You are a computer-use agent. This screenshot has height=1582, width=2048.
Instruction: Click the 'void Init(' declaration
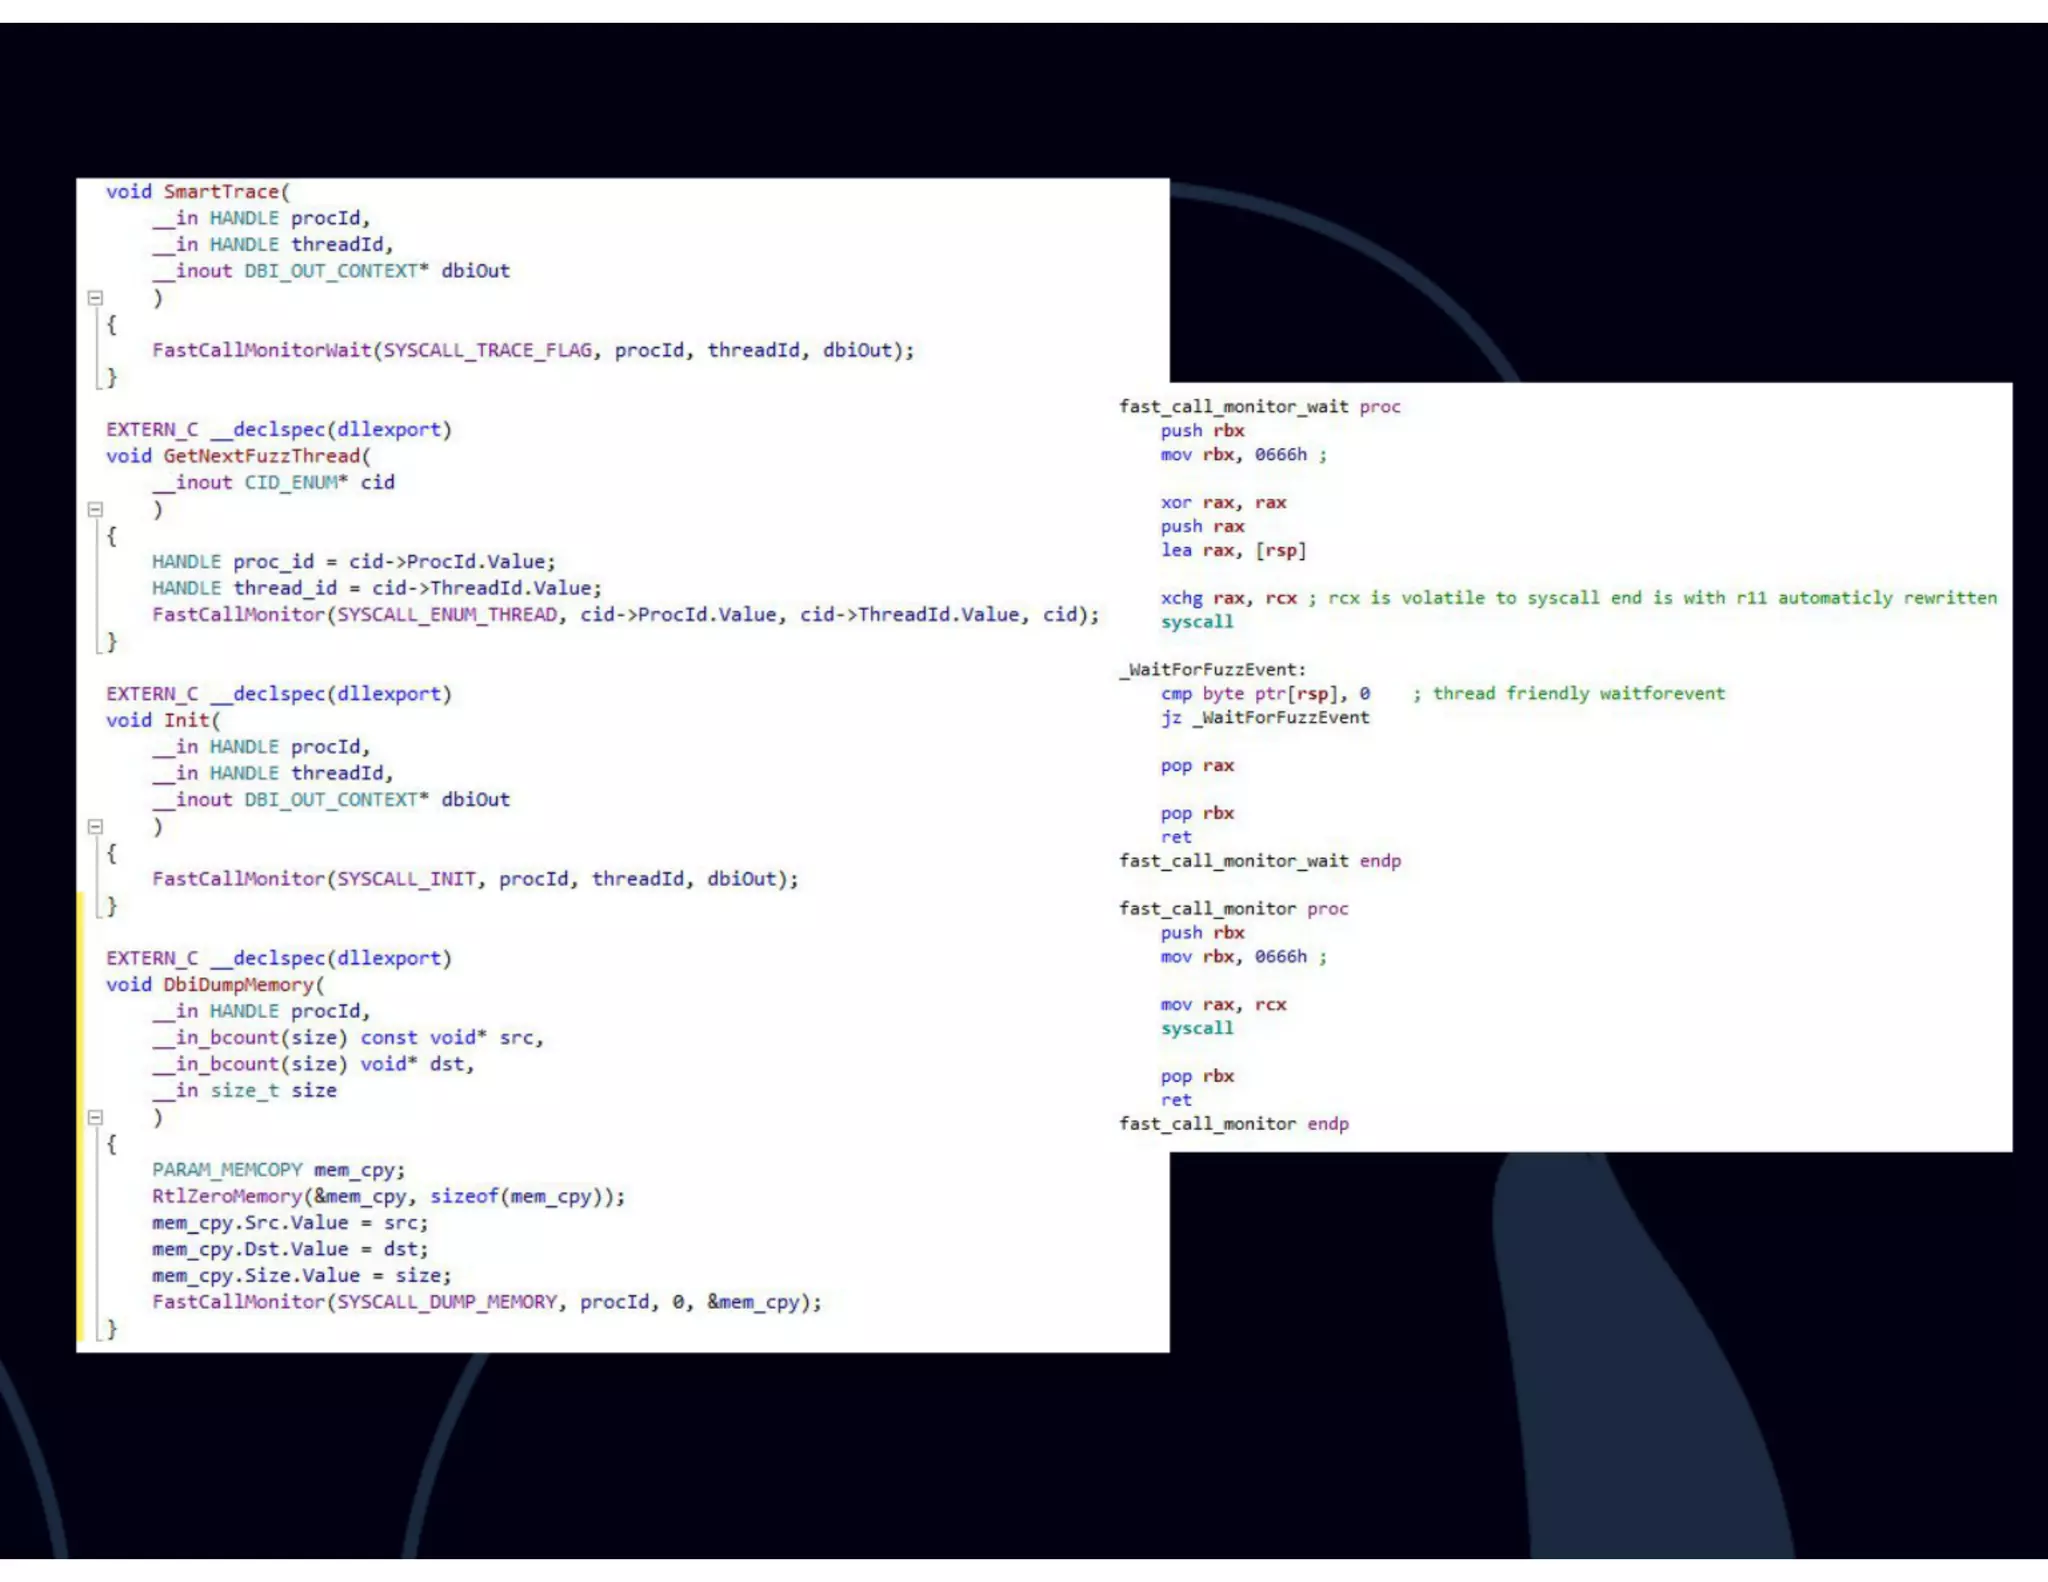click(x=163, y=720)
